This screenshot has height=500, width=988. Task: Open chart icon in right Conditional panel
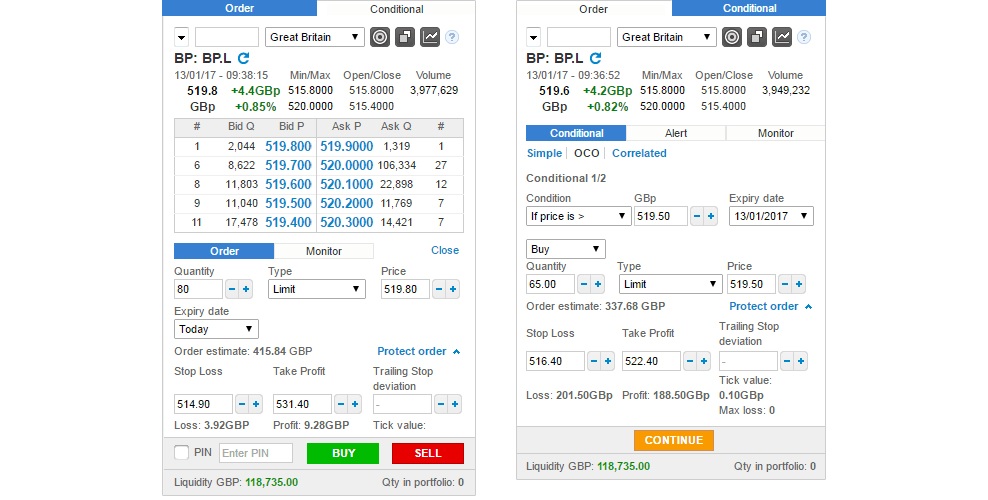coord(782,37)
